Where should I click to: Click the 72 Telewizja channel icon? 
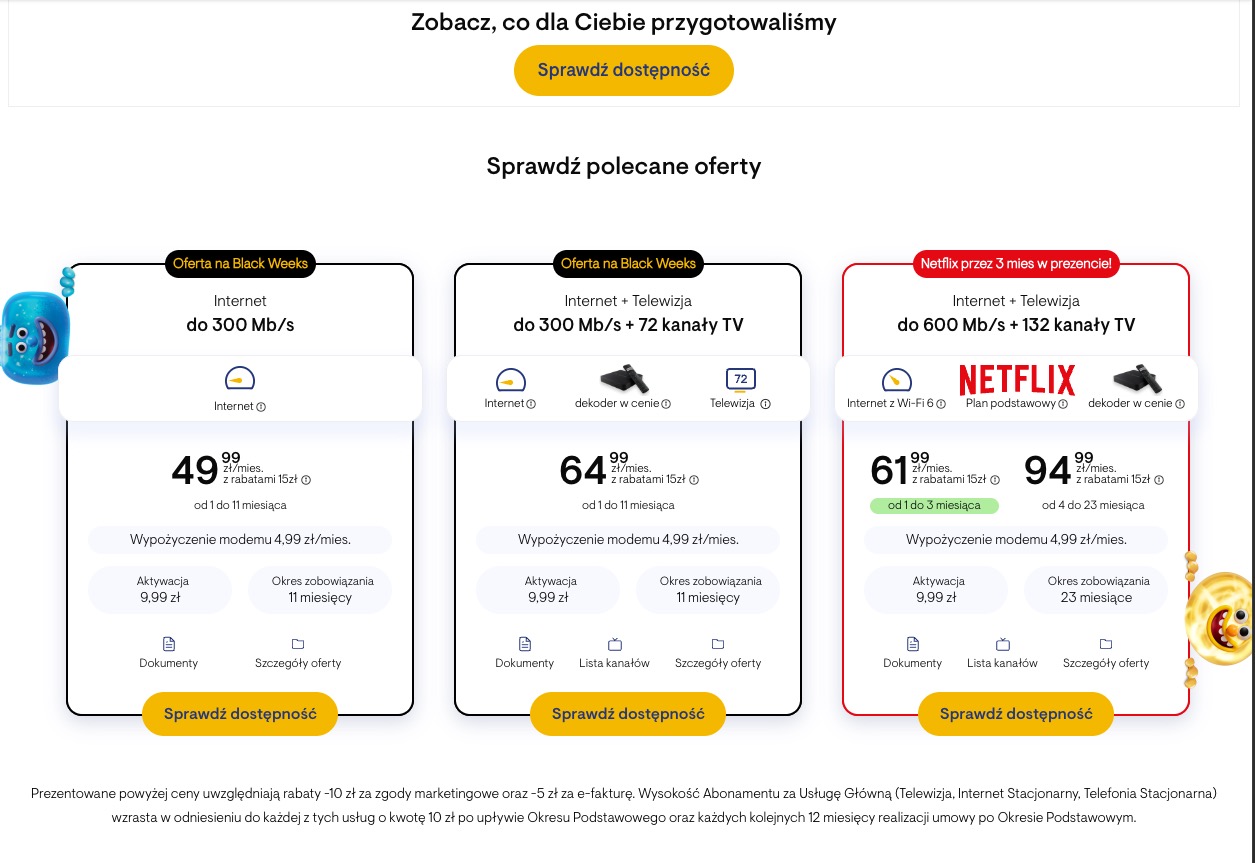click(x=740, y=380)
